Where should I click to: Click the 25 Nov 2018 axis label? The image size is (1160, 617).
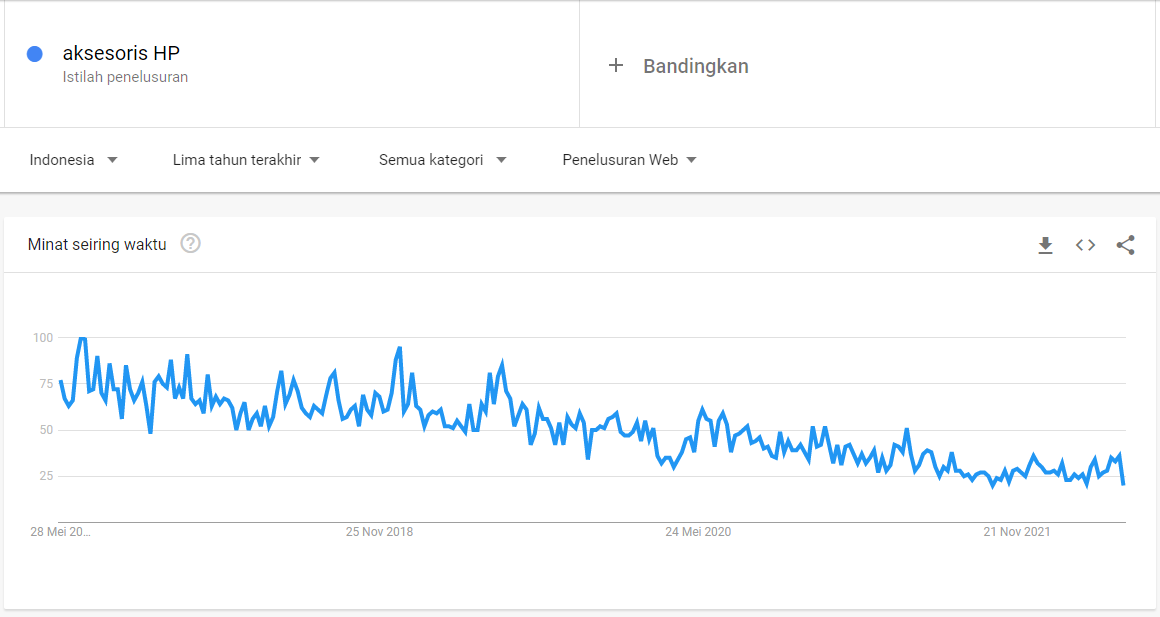[x=379, y=532]
